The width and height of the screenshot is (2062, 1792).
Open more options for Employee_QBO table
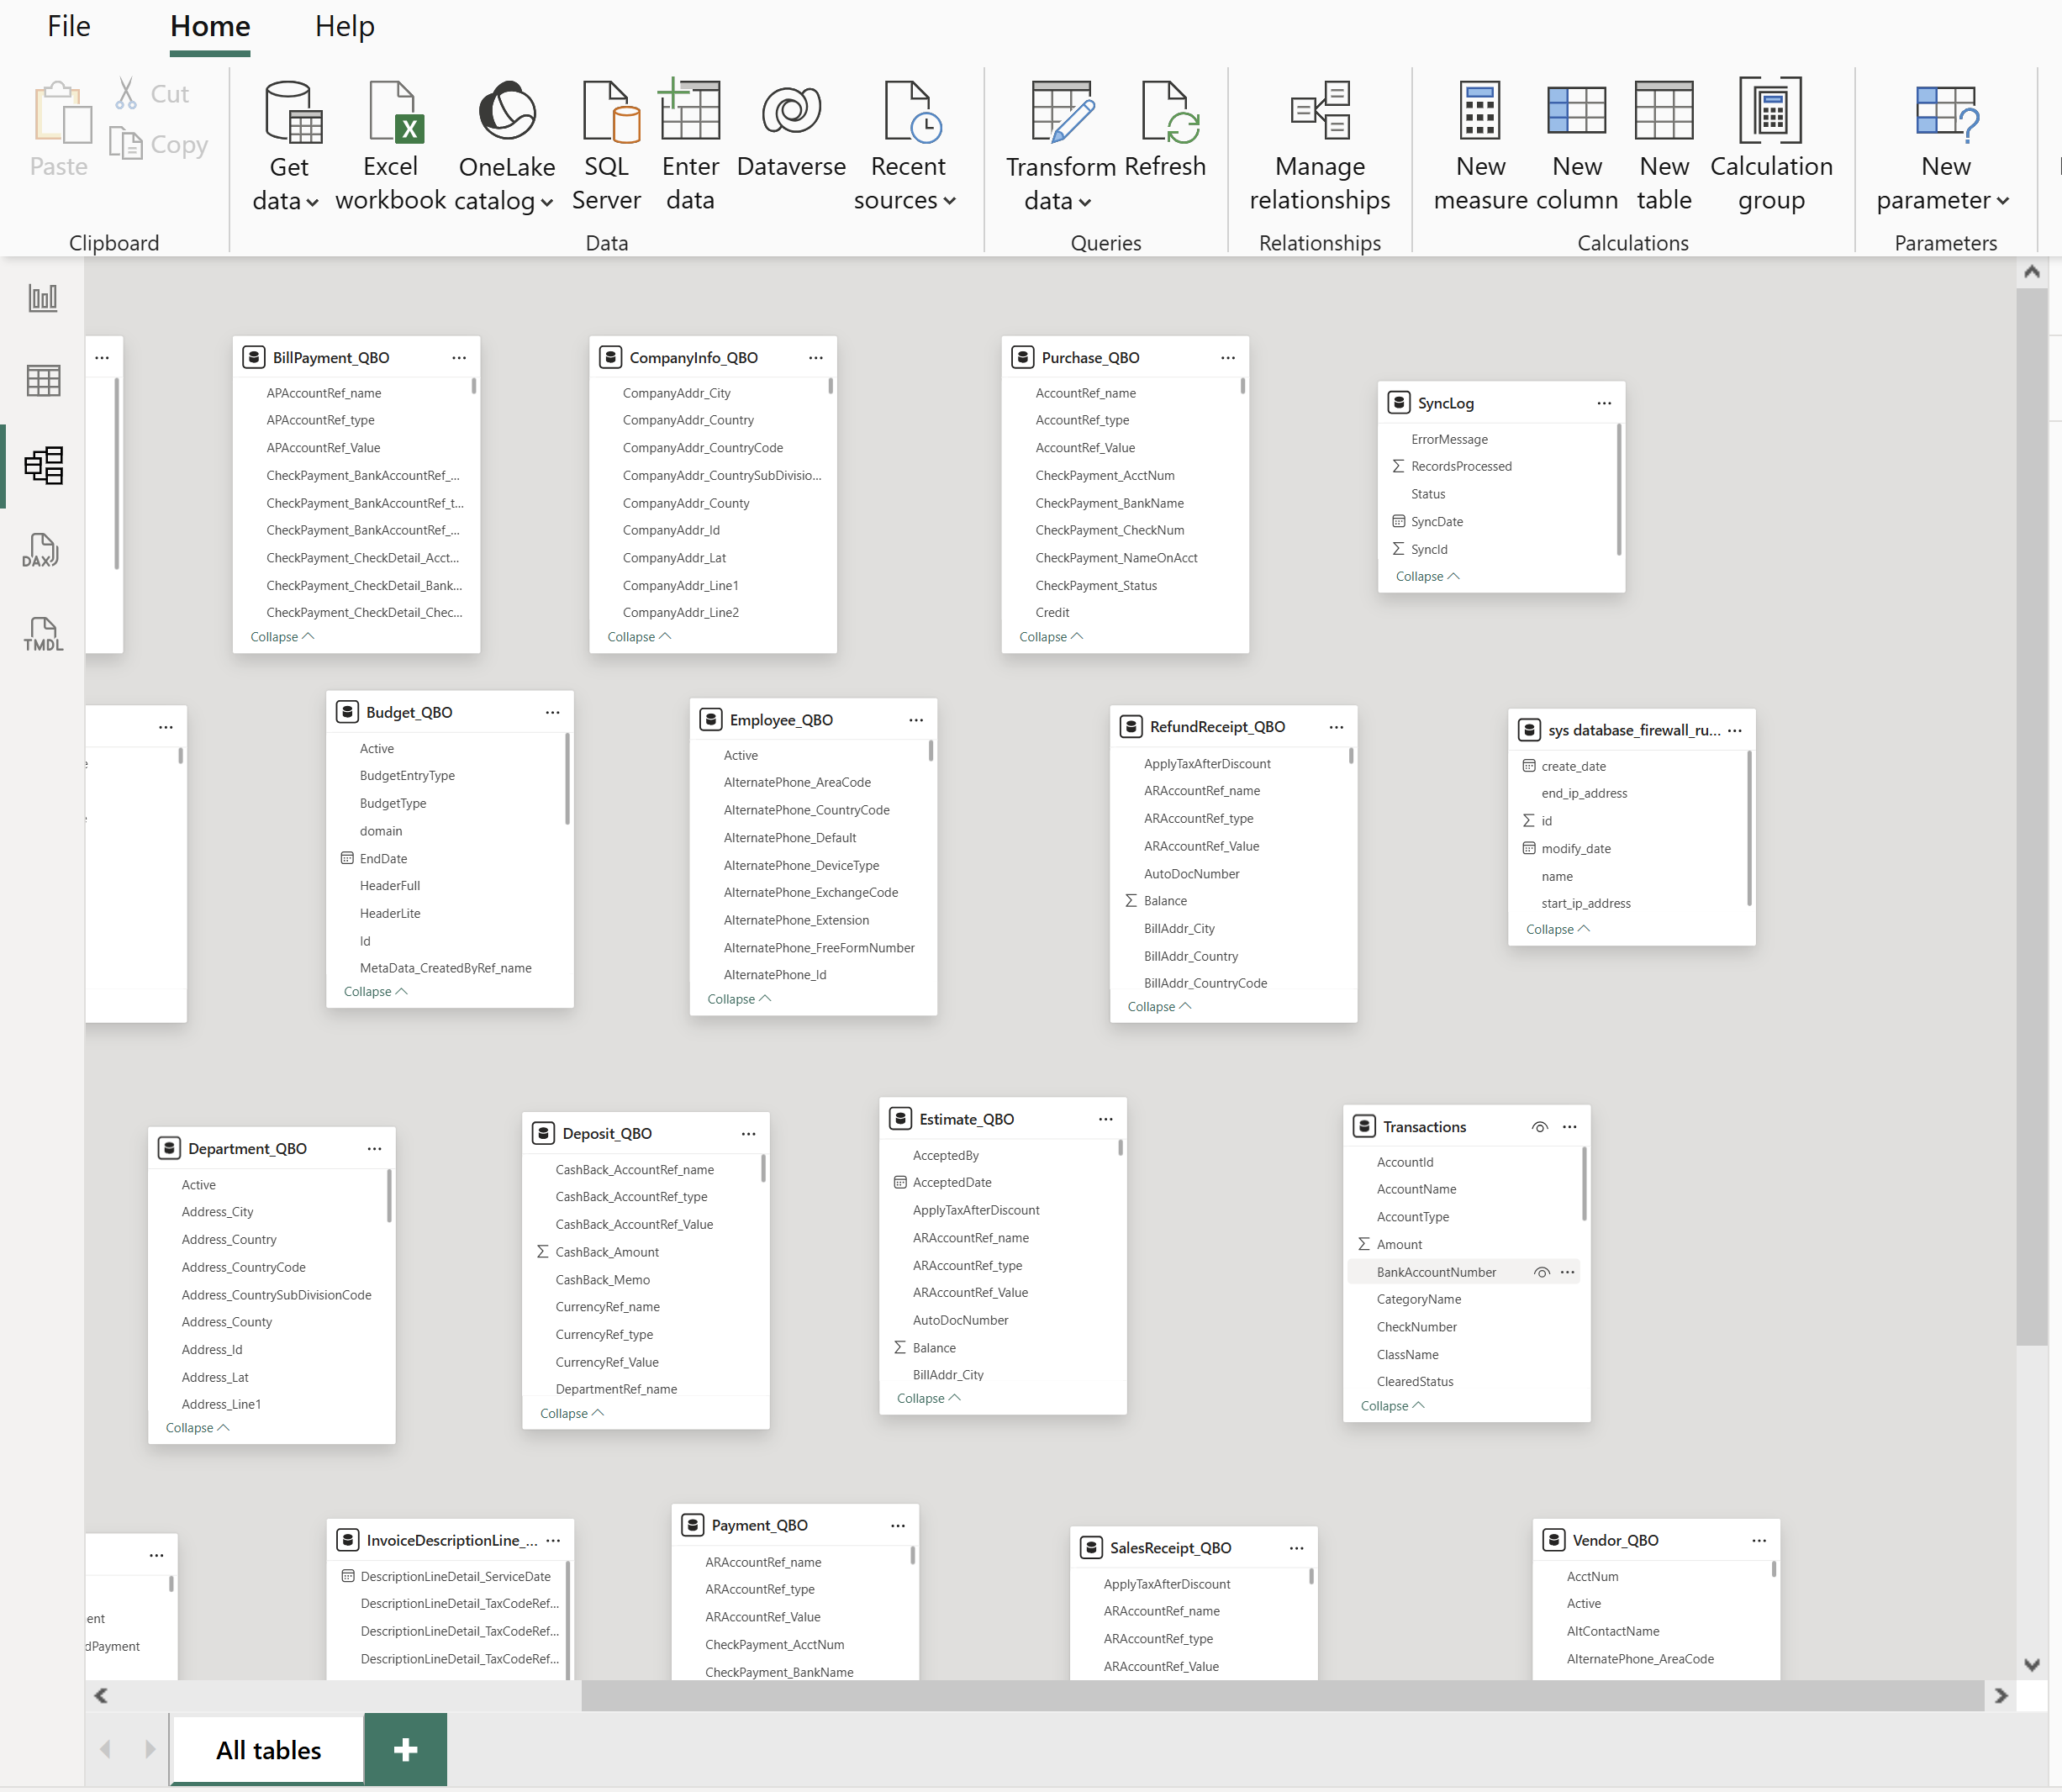[916, 720]
